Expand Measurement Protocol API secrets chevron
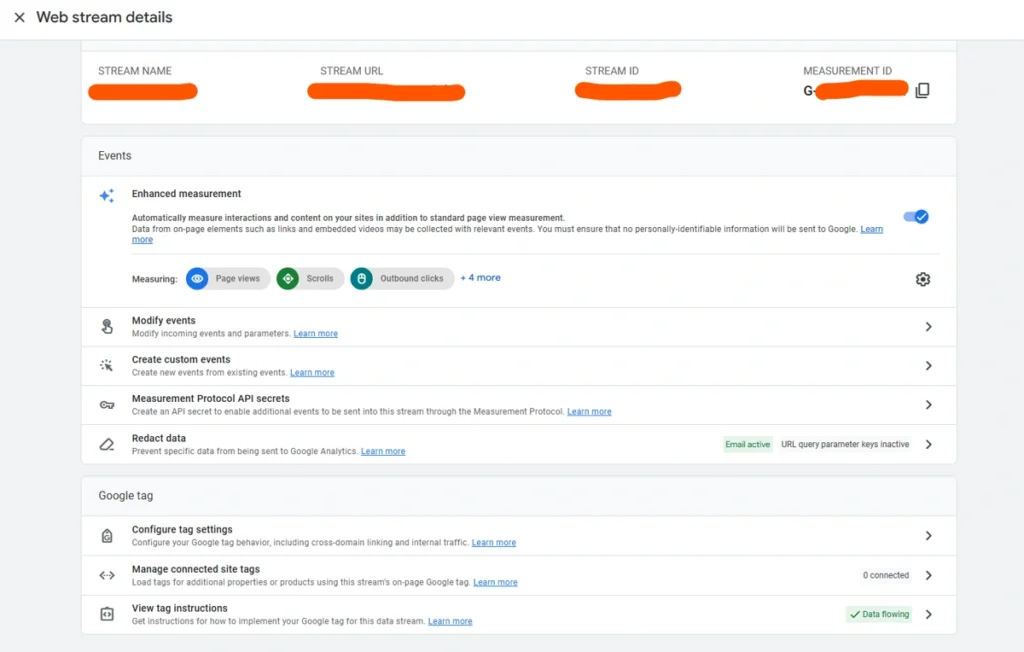The height and width of the screenshot is (652, 1024). (928, 405)
